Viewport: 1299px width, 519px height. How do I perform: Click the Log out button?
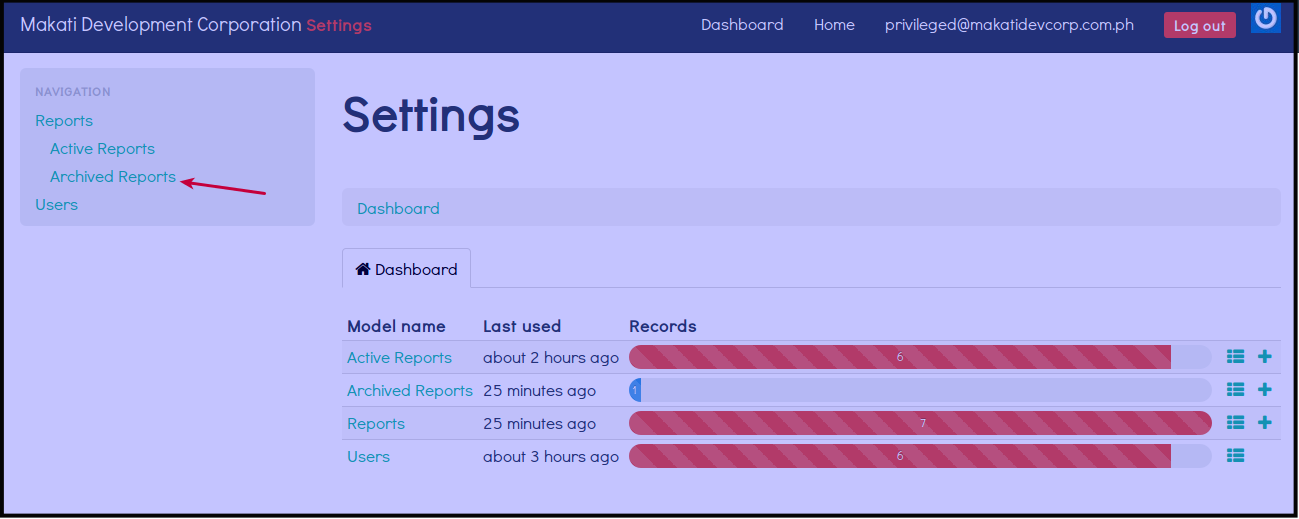(x=1199, y=26)
